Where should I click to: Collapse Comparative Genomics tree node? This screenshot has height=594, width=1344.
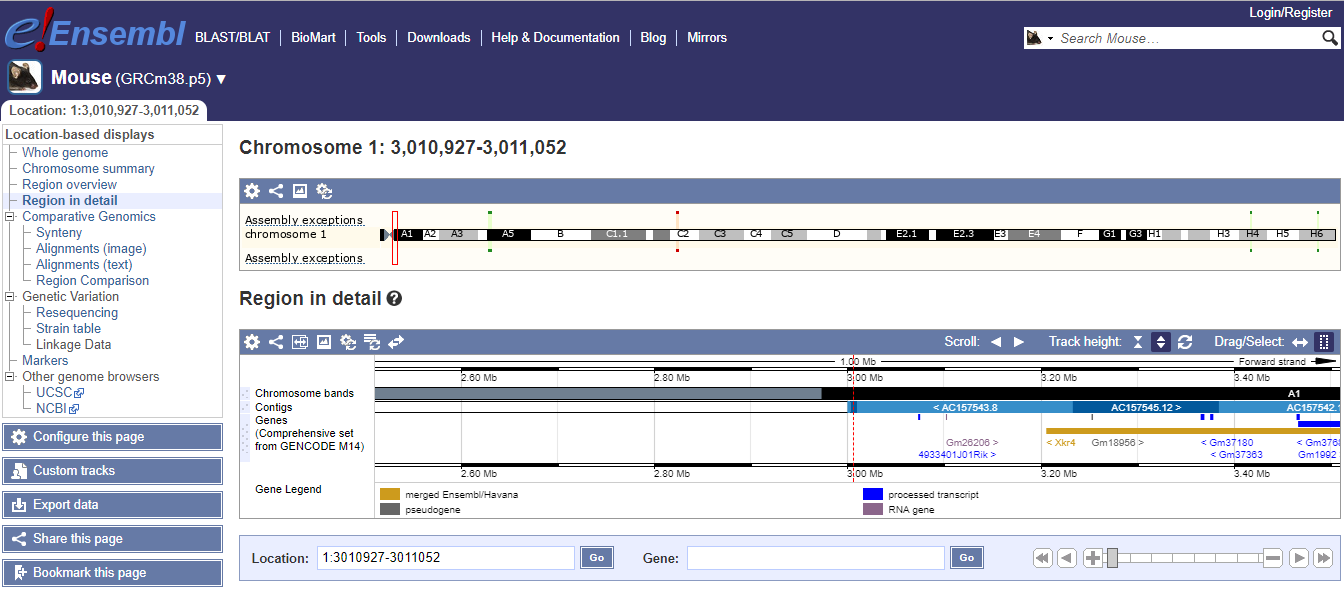click(x=11, y=217)
